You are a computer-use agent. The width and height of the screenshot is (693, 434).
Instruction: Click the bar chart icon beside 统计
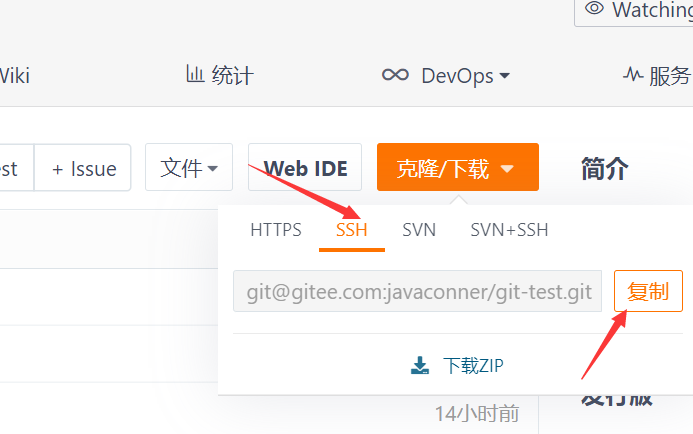click(194, 74)
